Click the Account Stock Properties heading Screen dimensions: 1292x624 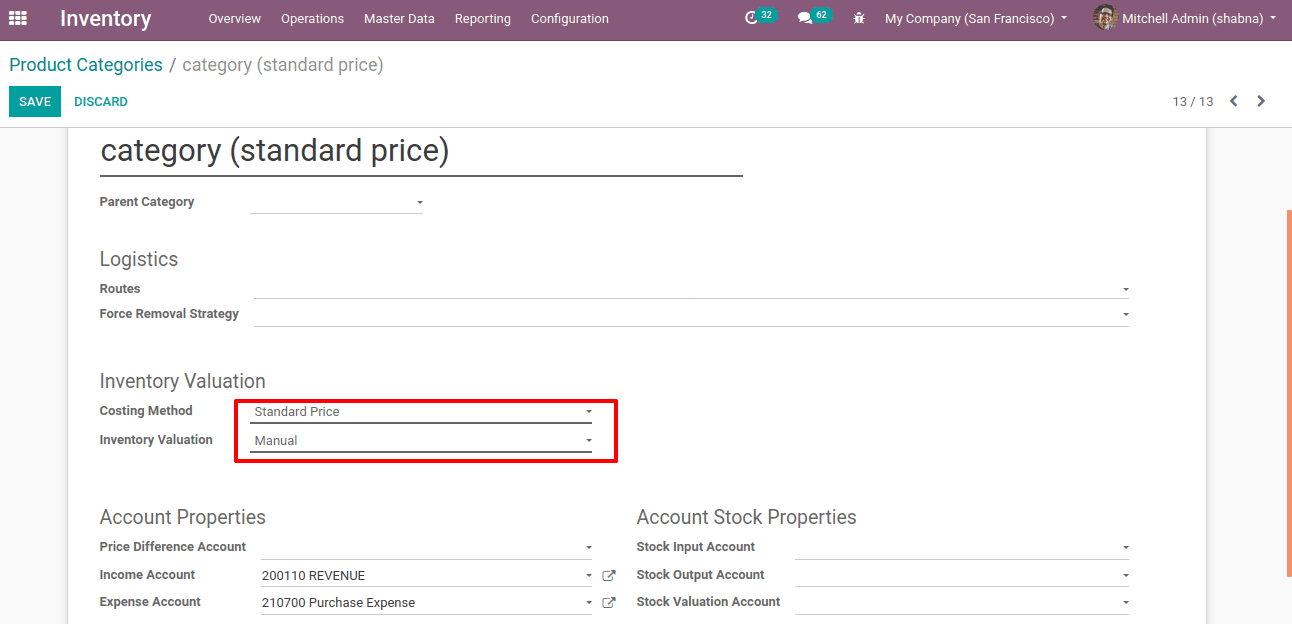coord(746,517)
